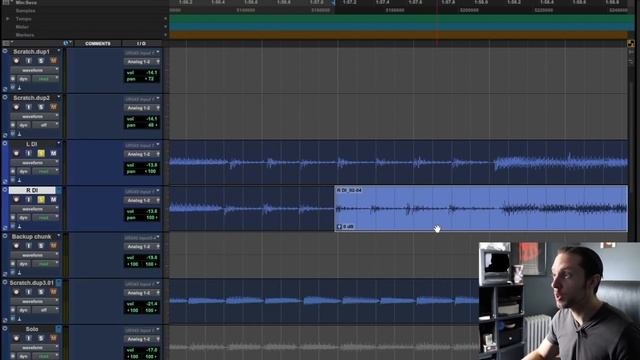The image size is (640, 360).
Task: Open Backup chunk input path selector
Action: [x=142, y=238]
